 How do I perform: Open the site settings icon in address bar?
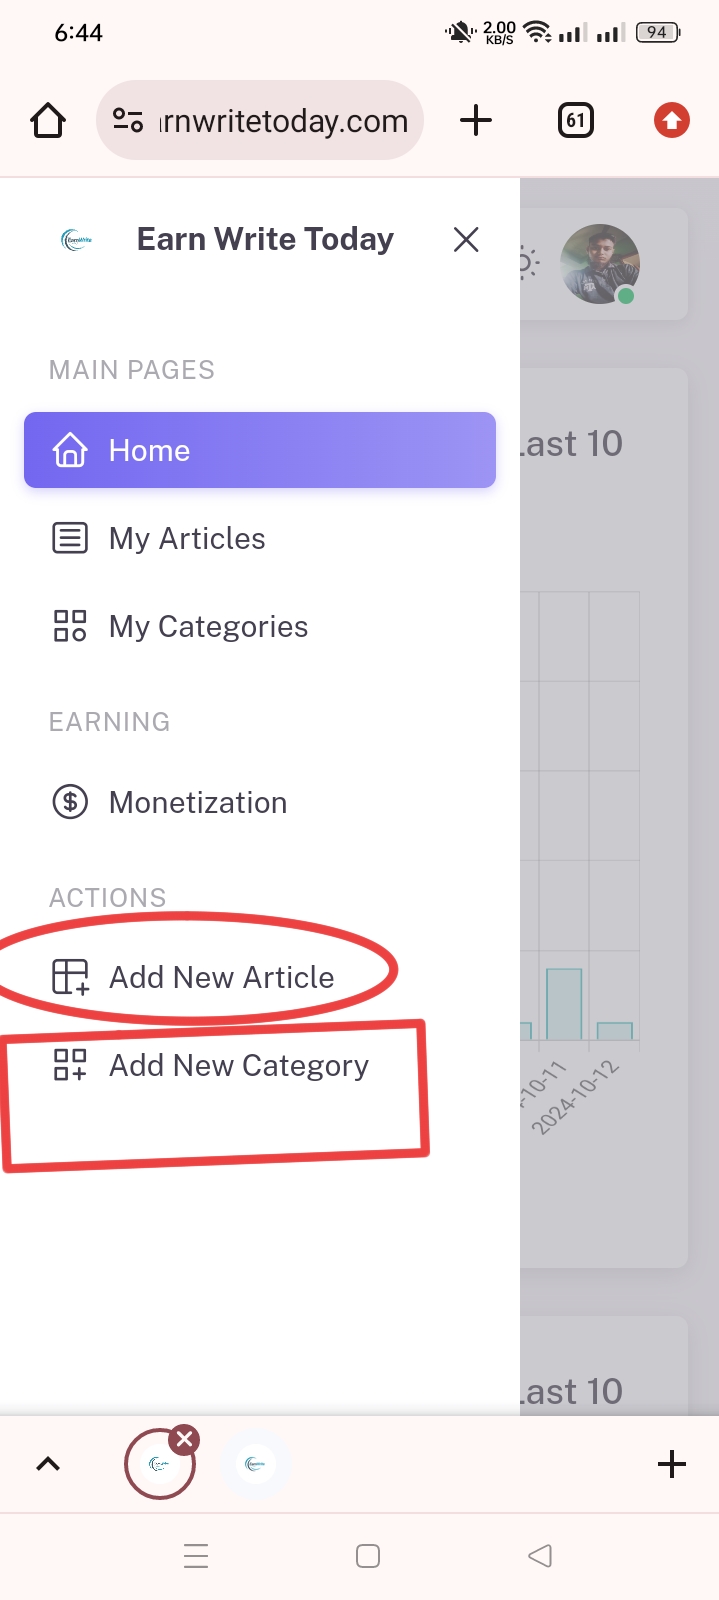pos(128,121)
